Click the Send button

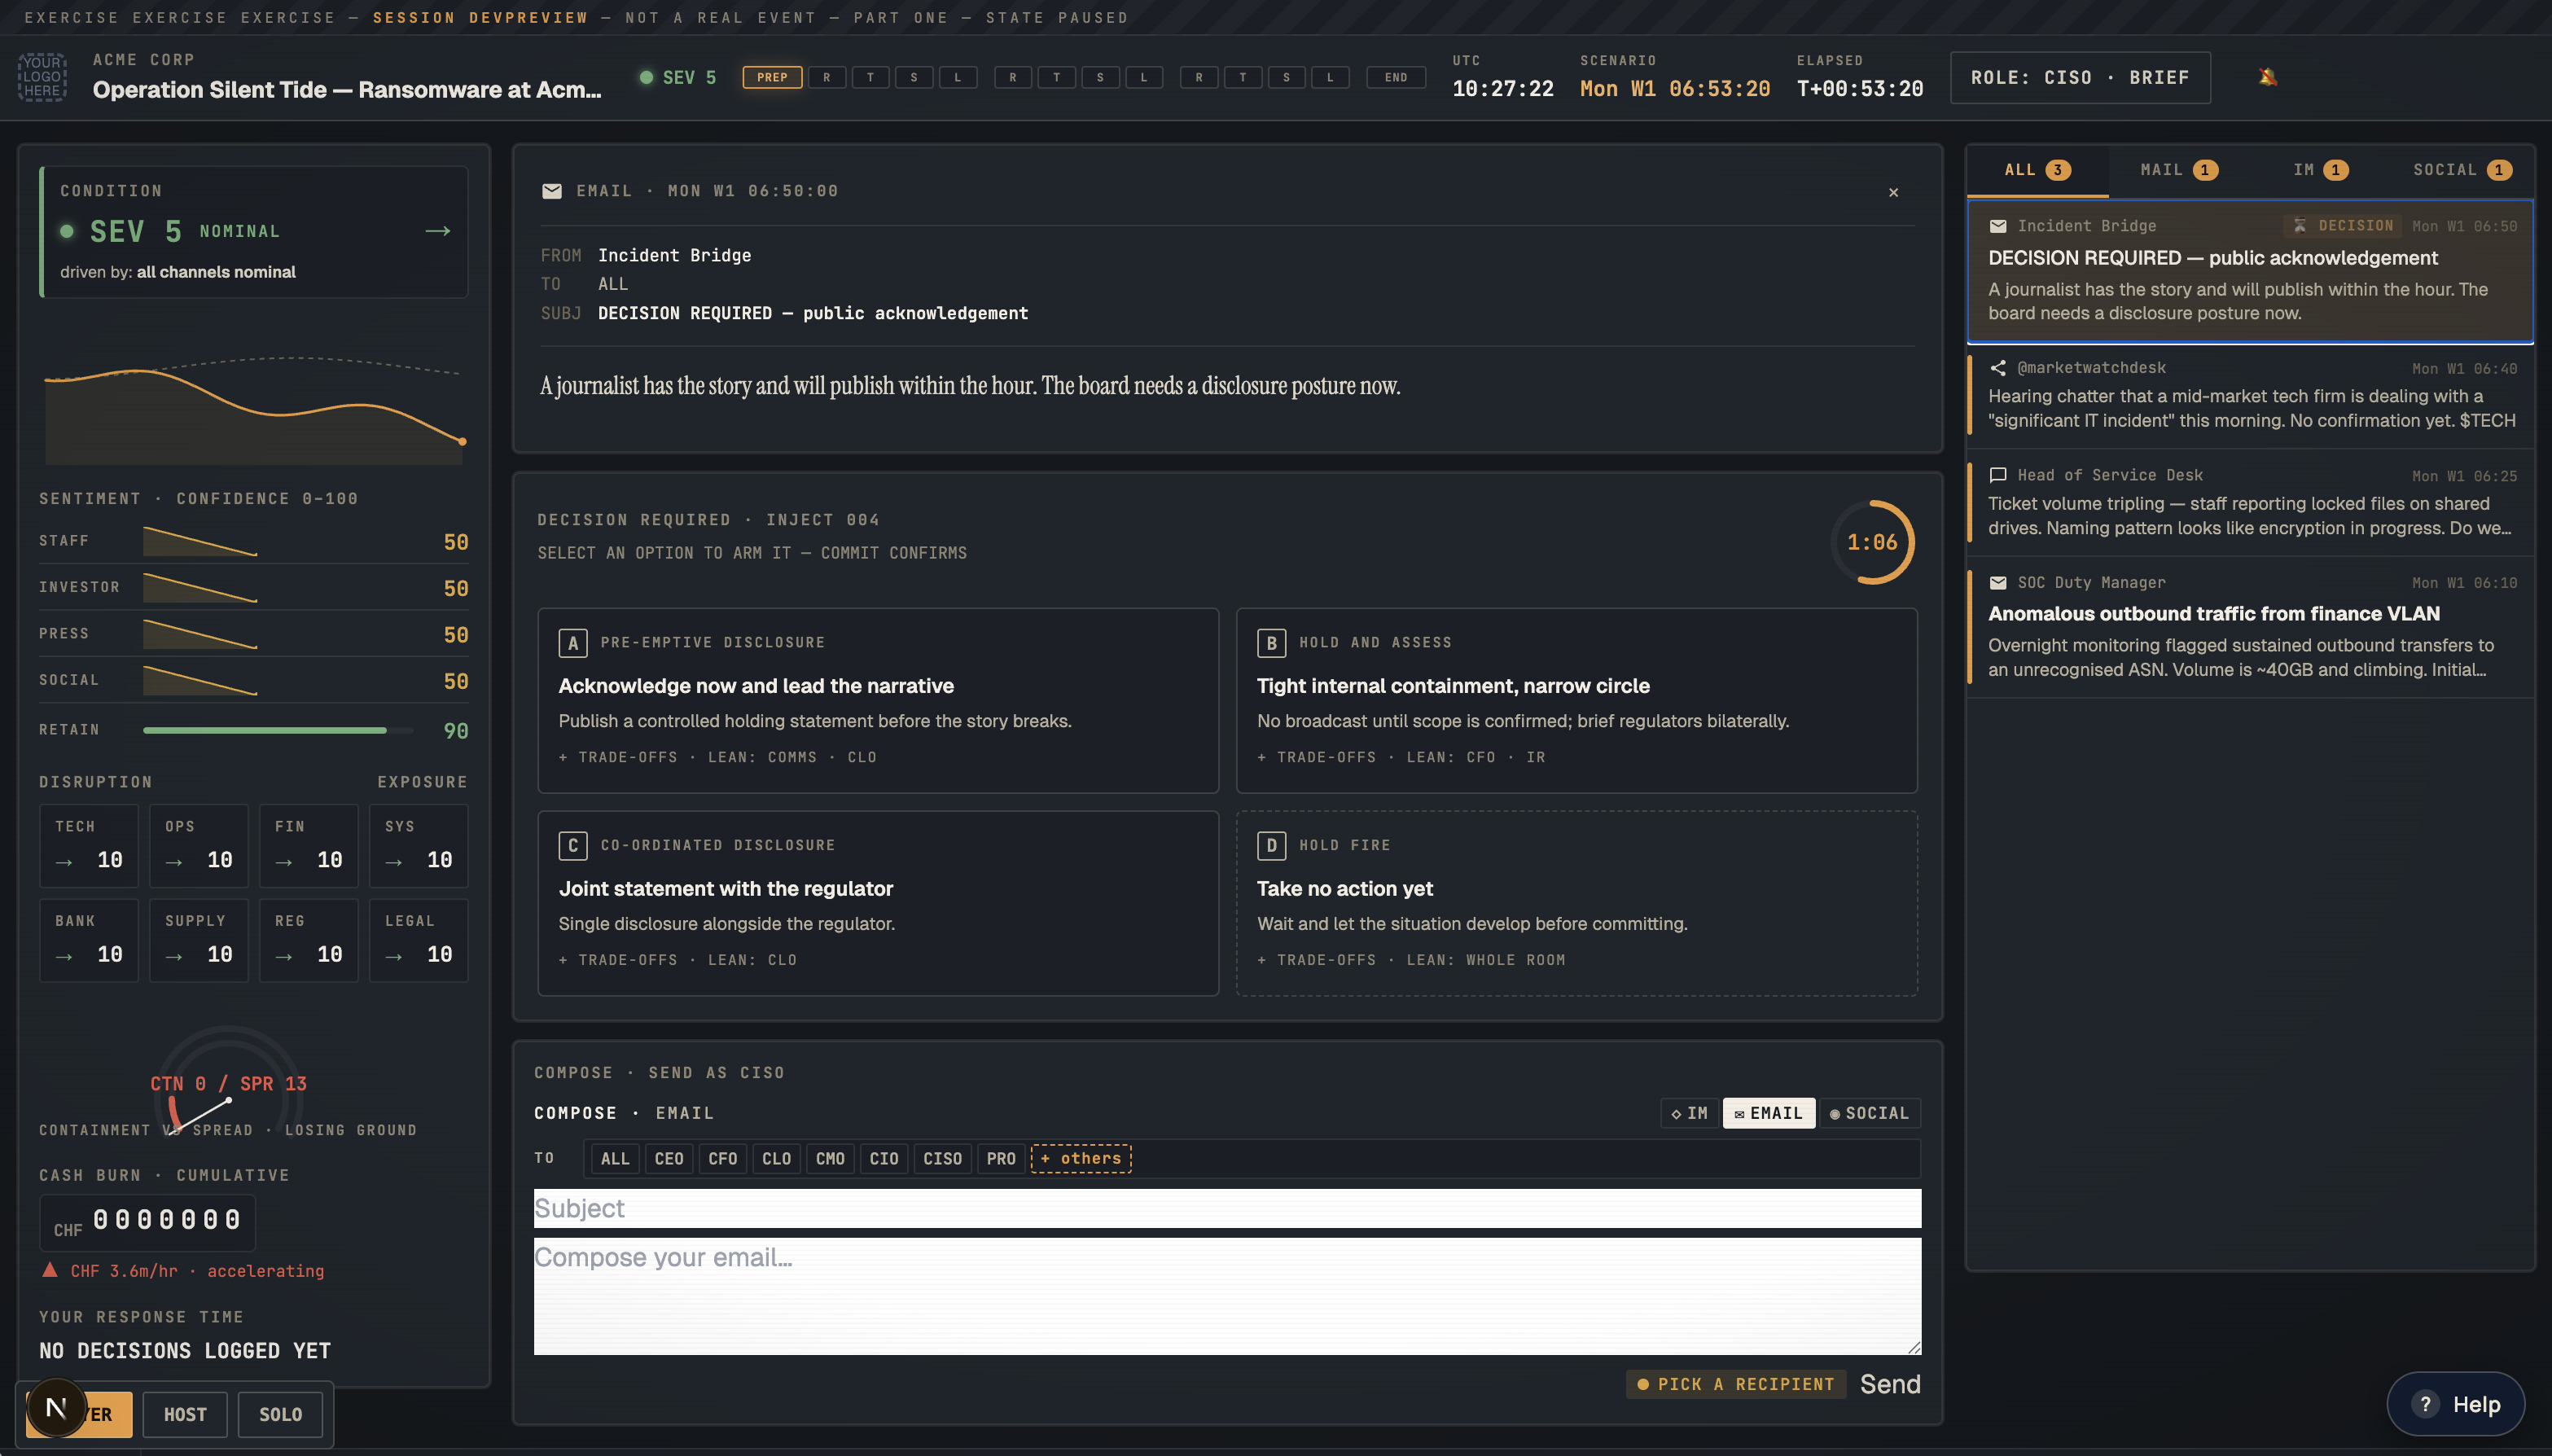(1890, 1384)
